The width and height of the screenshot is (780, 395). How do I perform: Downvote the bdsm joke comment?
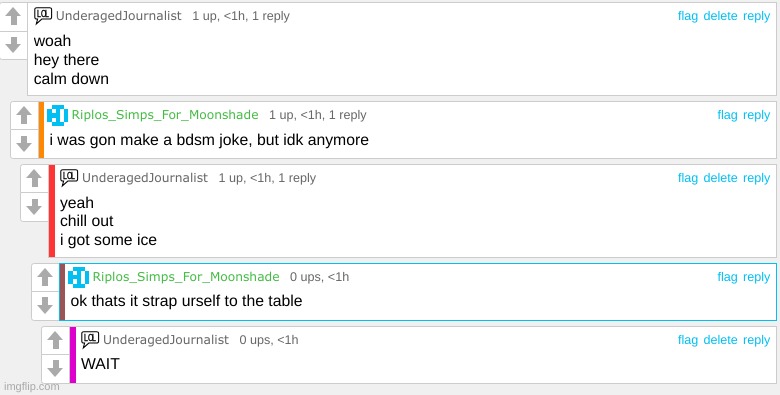click(24, 144)
